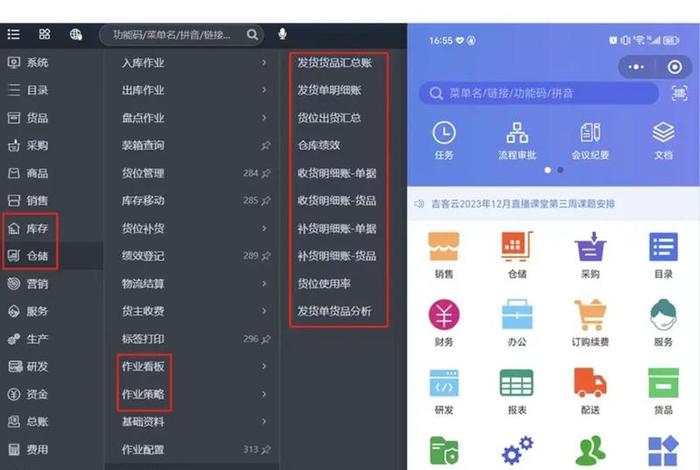Open the 吉客云2023年12月直播课堂 announcement

click(x=522, y=204)
